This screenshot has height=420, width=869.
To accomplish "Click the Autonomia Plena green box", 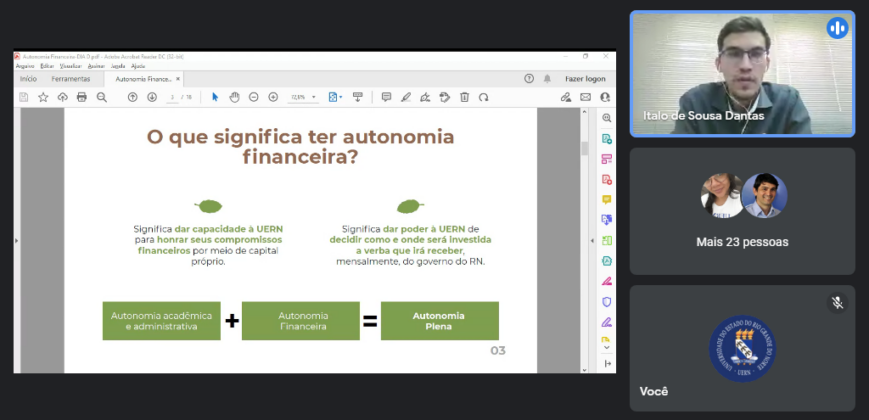I will (x=439, y=321).
